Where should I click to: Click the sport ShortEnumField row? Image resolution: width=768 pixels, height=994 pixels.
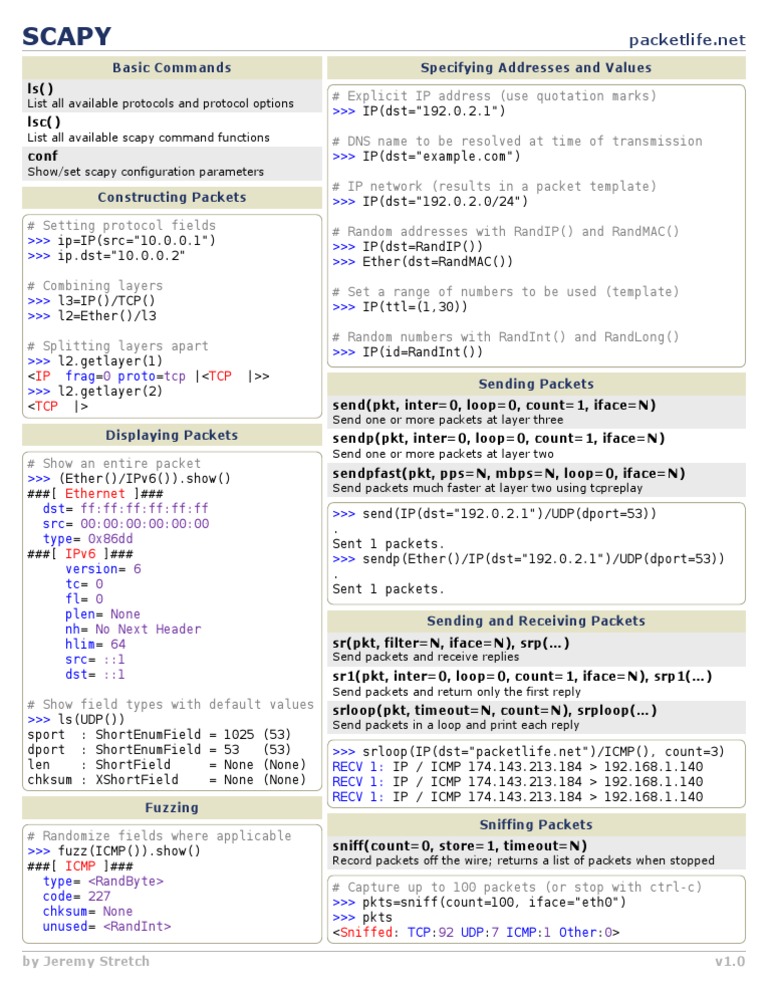point(159,735)
